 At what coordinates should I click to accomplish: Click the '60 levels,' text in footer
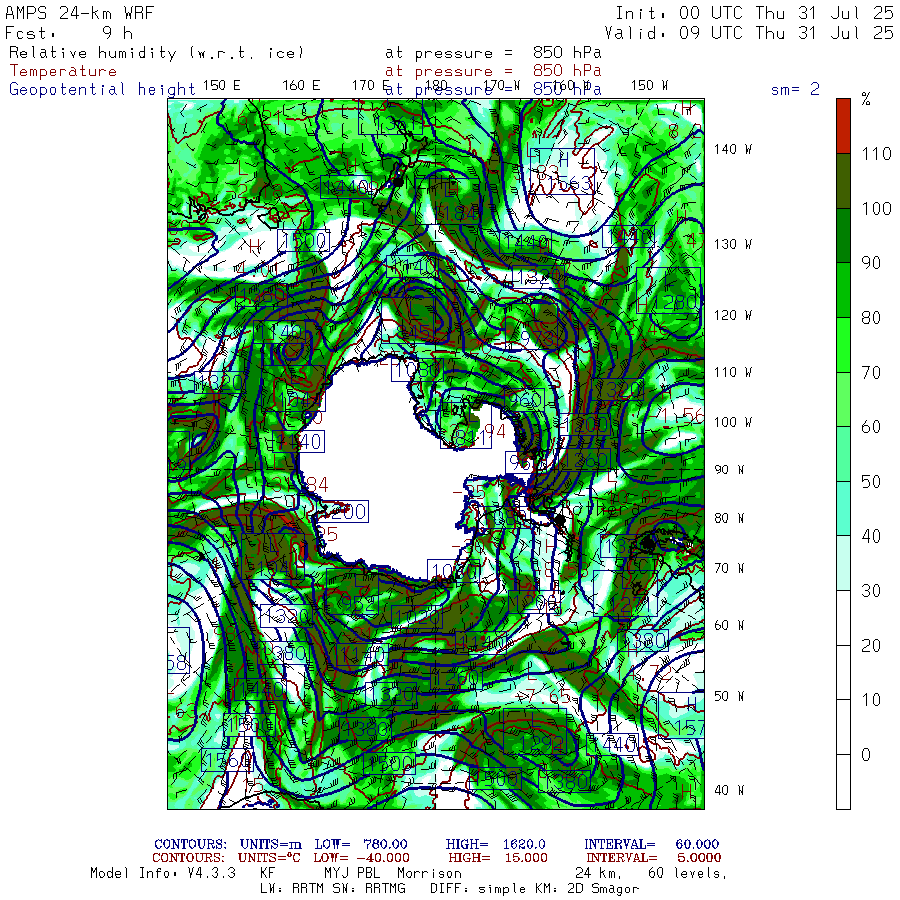tap(688, 873)
